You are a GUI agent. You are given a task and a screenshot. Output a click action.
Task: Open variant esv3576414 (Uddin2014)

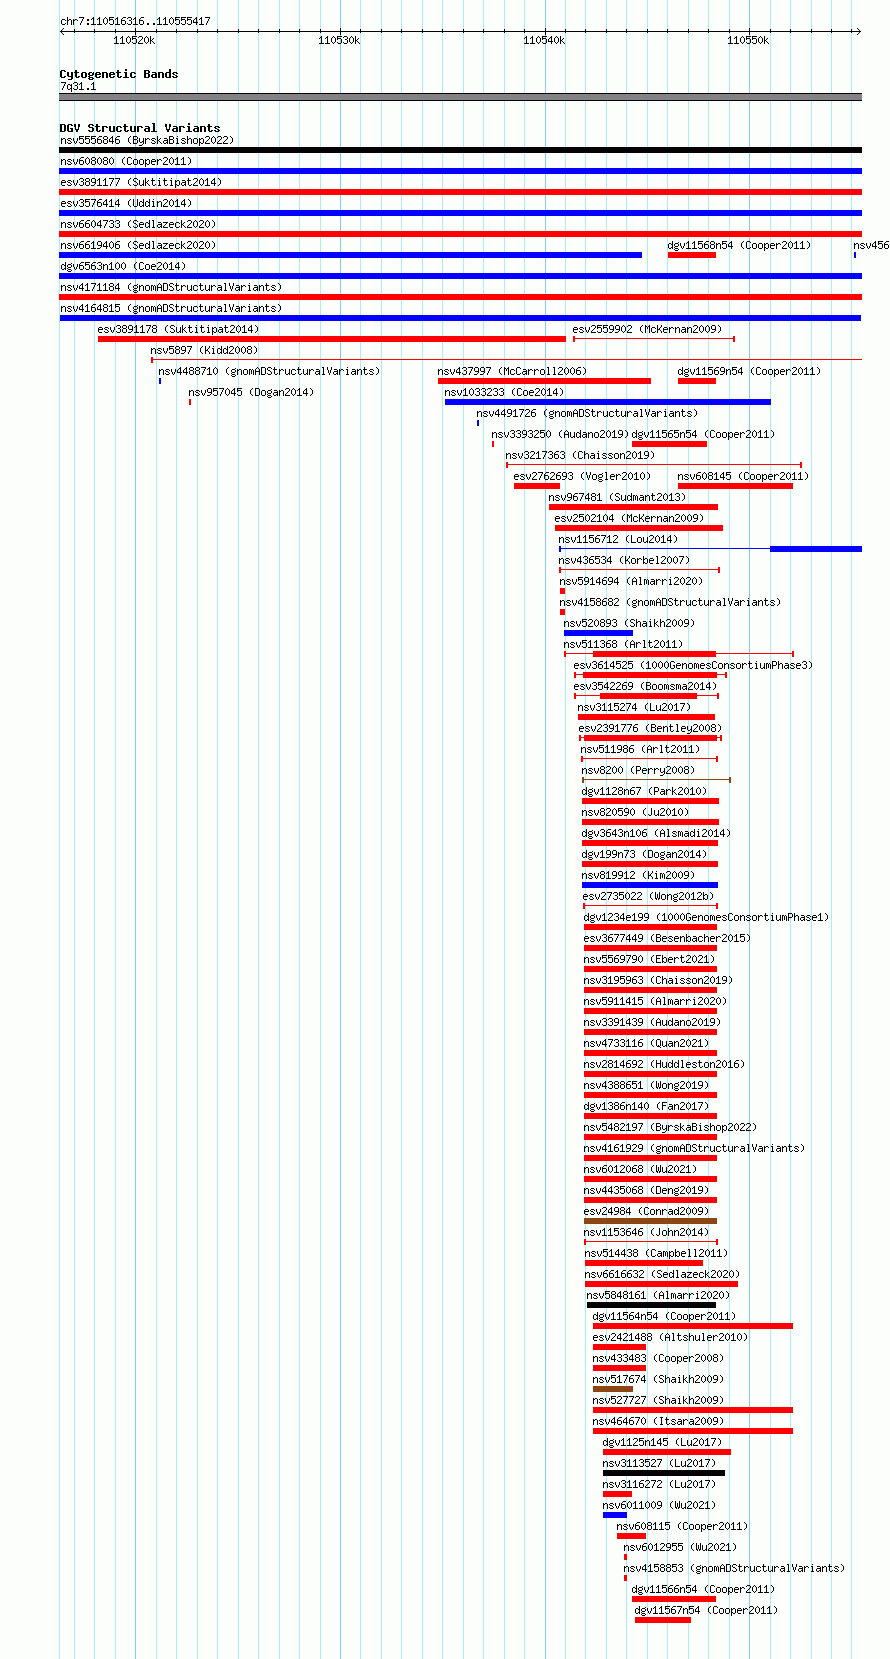point(126,203)
